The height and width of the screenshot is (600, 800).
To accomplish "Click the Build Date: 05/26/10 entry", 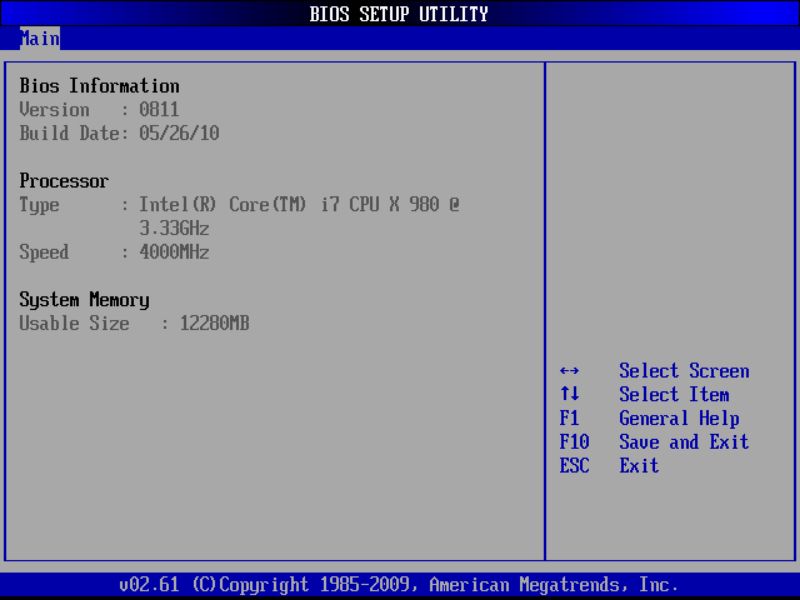I will pyautogui.click(x=120, y=133).
